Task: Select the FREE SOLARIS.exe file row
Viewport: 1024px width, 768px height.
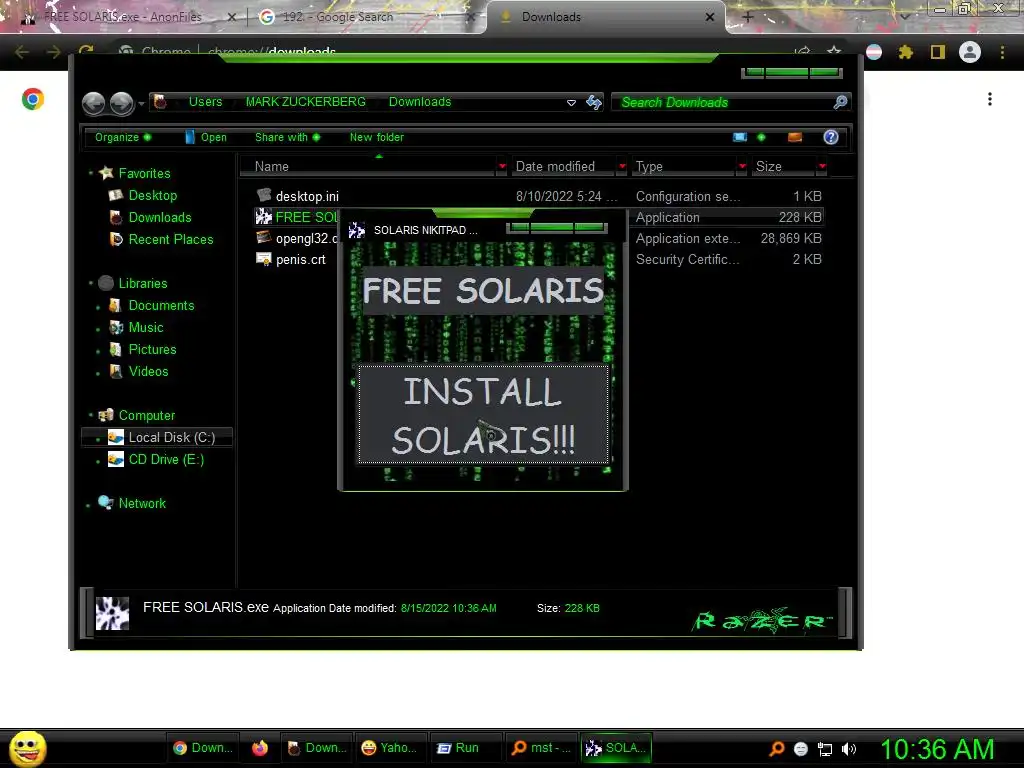Action: [538, 217]
